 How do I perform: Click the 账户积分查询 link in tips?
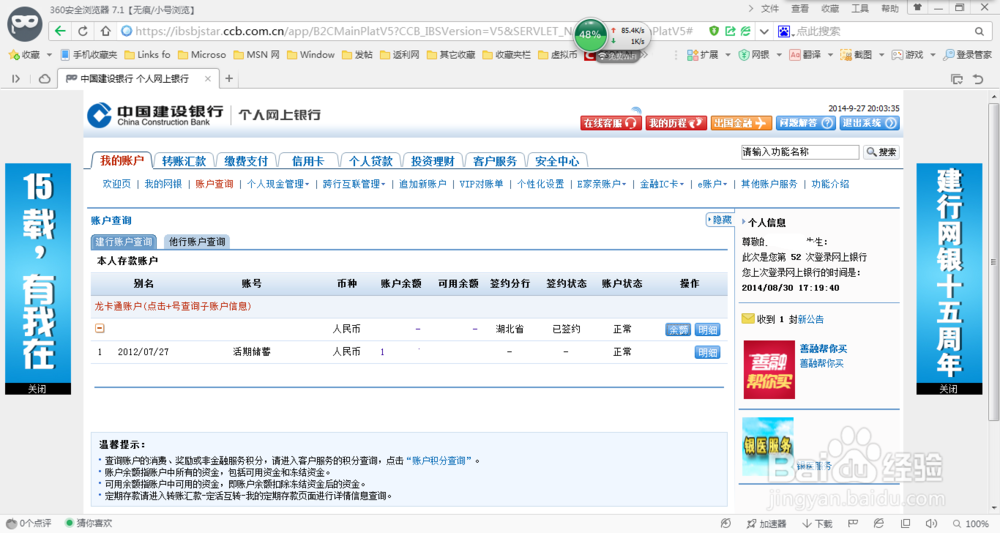tap(441, 460)
